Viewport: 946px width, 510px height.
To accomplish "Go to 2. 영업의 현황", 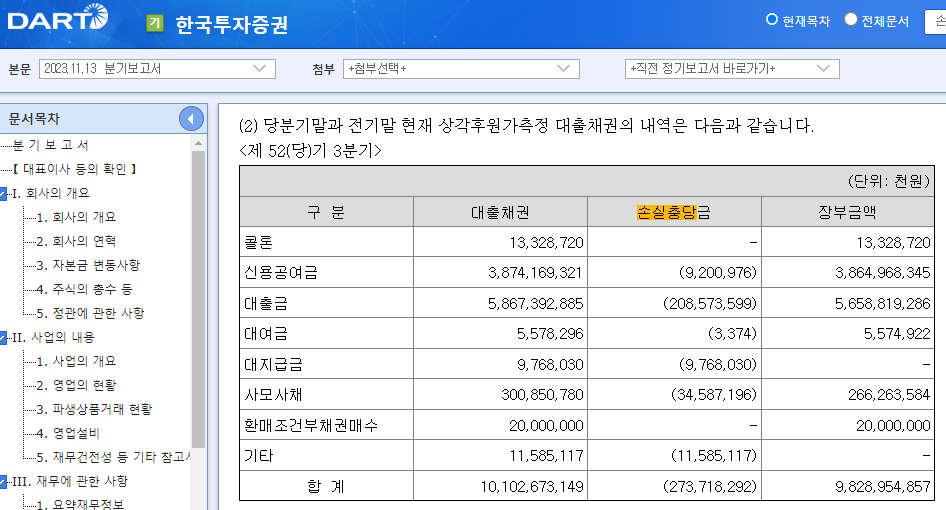I will click(76, 385).
